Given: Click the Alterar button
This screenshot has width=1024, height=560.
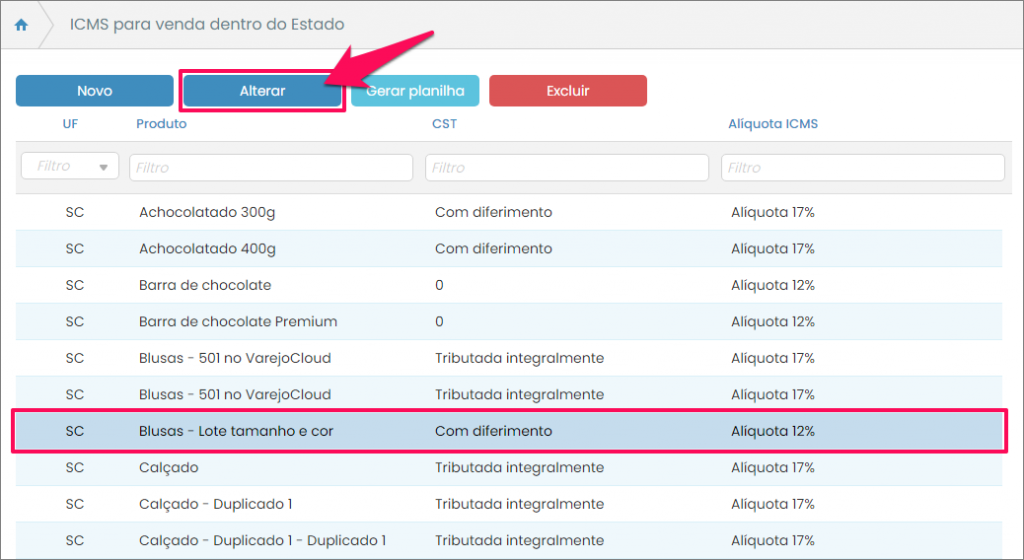Looking at the screenshot, I should [x=262, y=91].
